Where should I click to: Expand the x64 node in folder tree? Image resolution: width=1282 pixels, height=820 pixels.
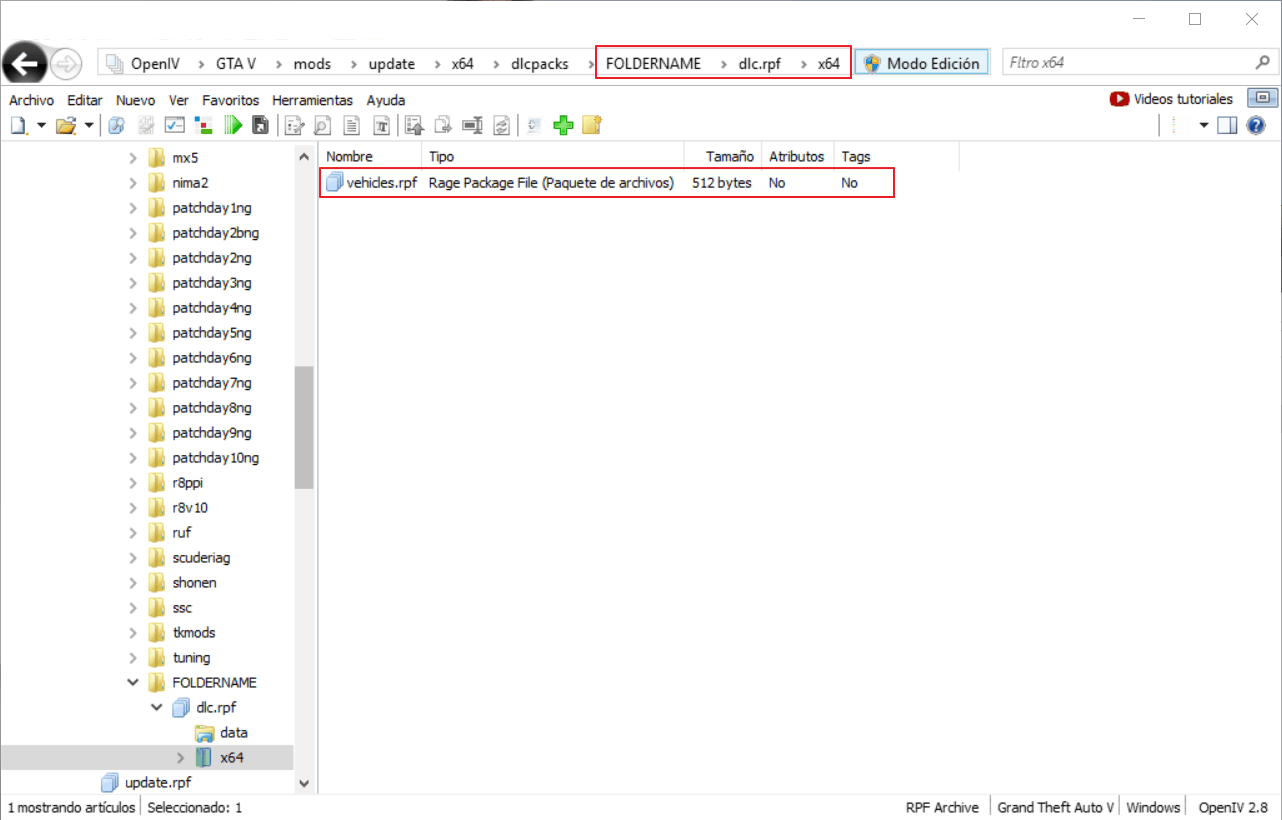[181, 757]
